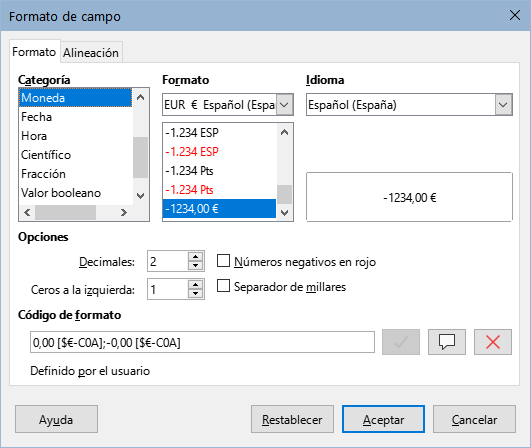Open the Idioma language dropdown

click(x=503, y=105)
